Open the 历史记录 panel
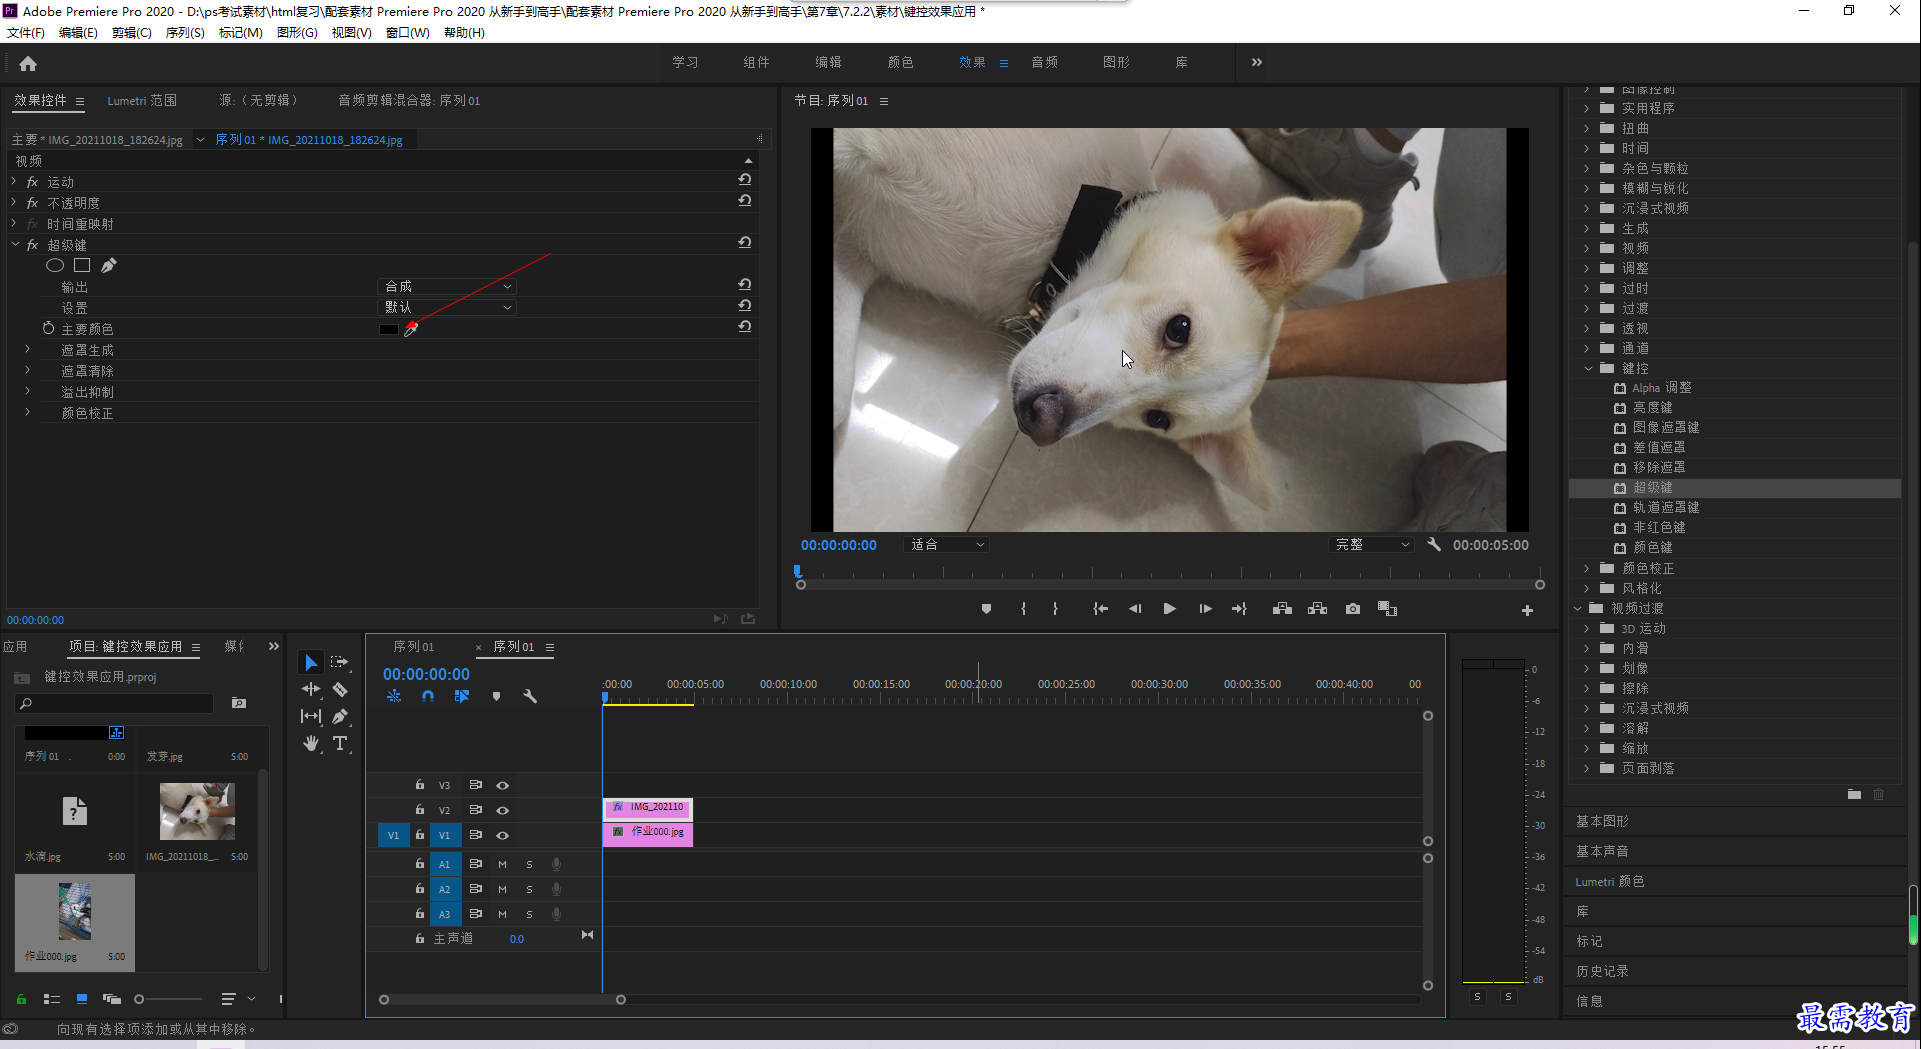 [1602, 971]
